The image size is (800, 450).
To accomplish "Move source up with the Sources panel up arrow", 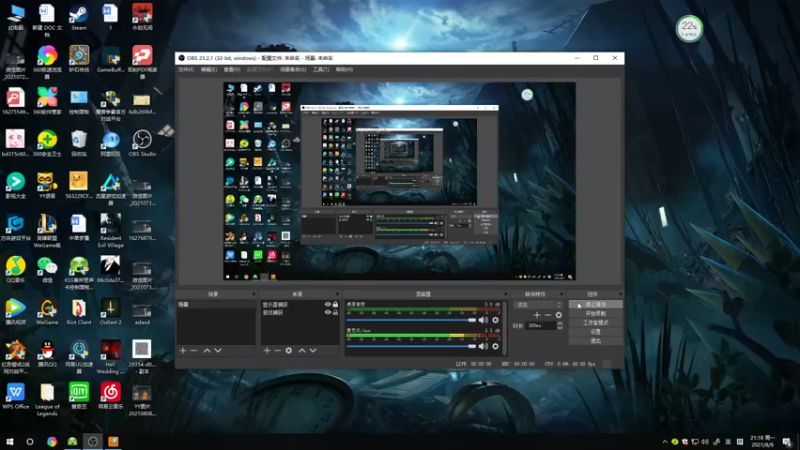I will [302, 351].
